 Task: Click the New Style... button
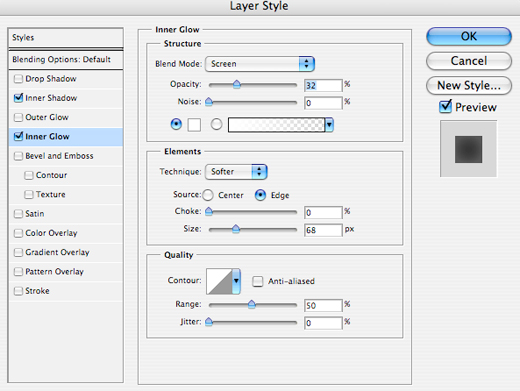point(469,86)
